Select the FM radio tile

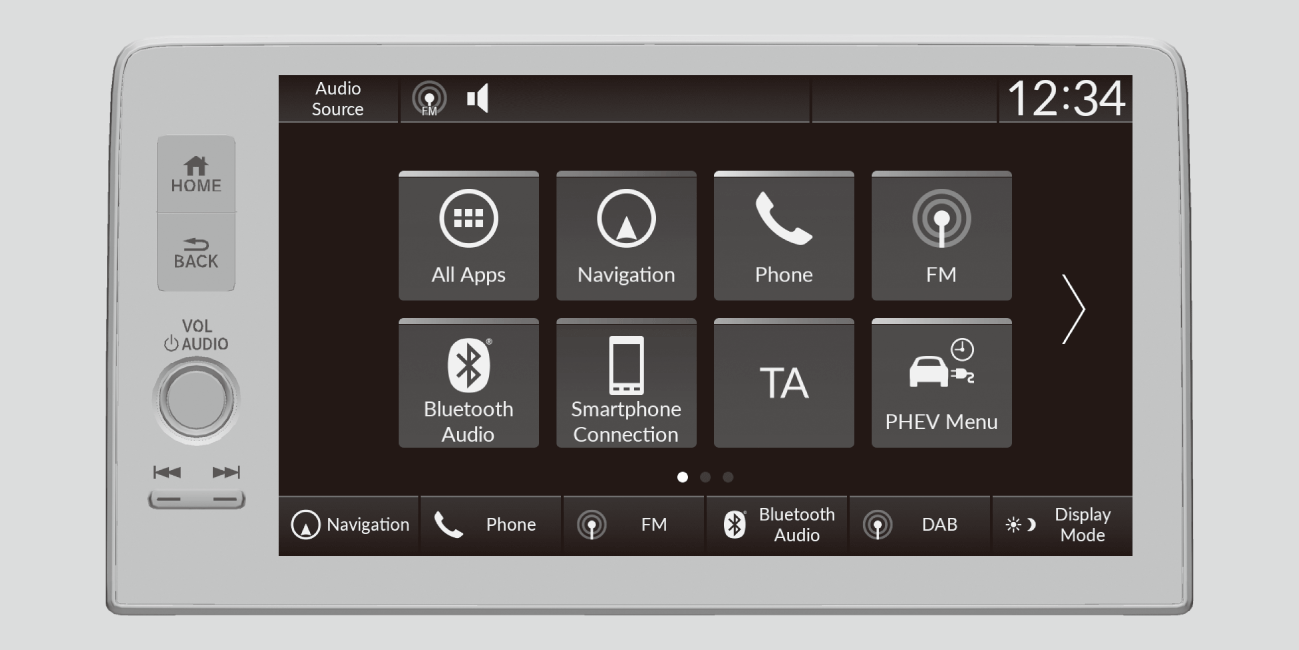point(941,236)
